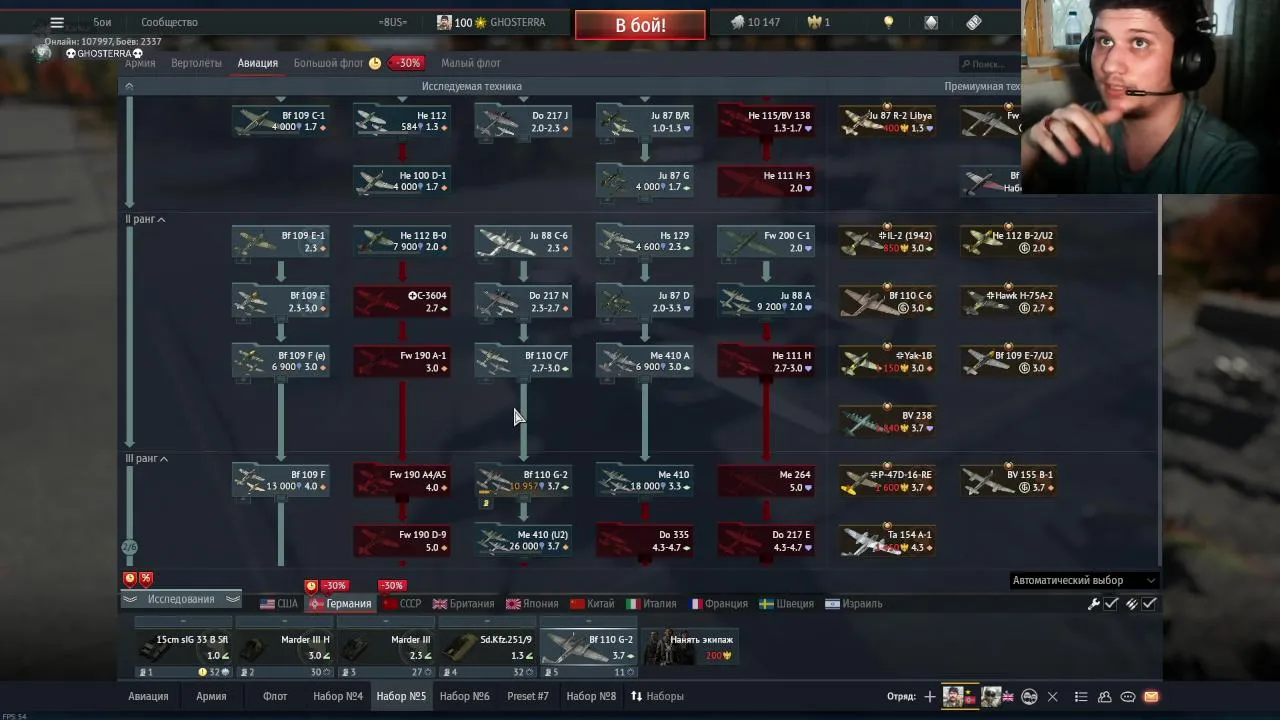This screenshot has height=720, width=1280.
Task: Switch to the Вертолёты tab
Action: [x=196, y=63]
